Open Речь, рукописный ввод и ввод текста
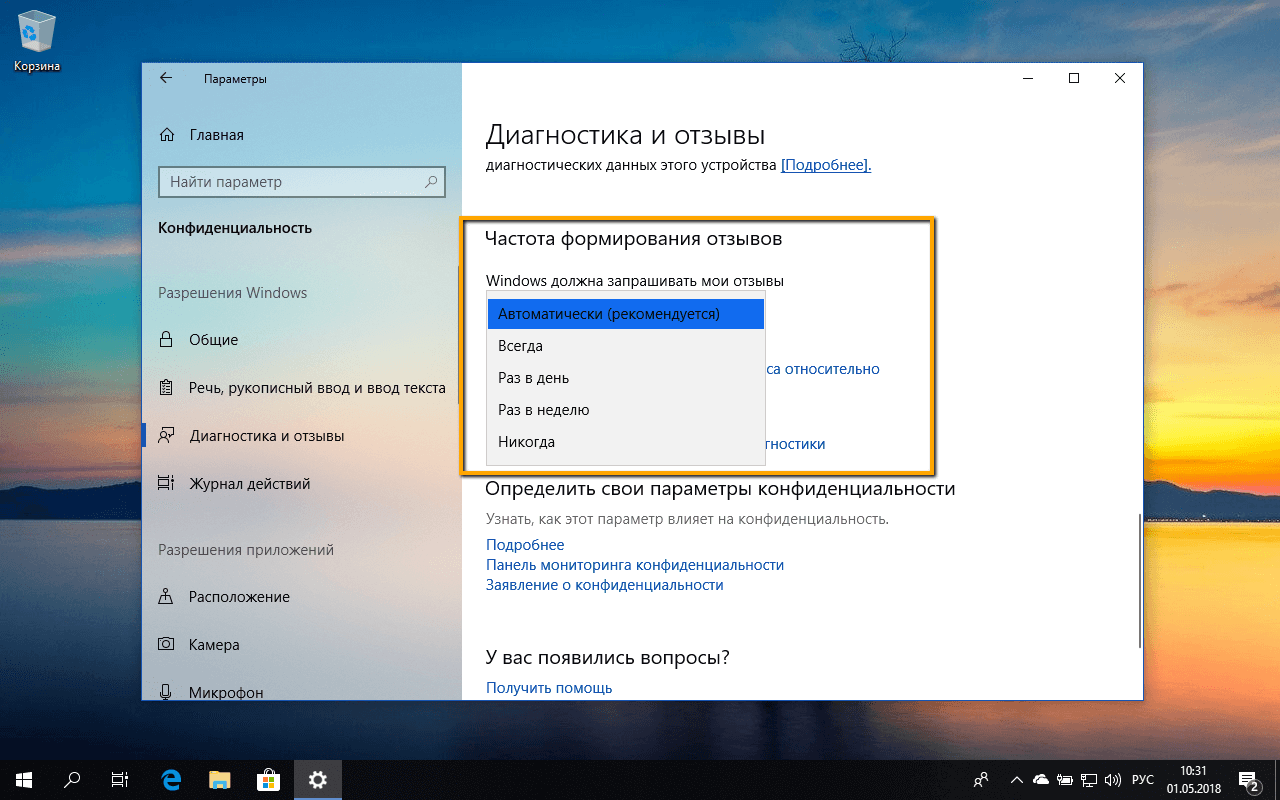 point(301,388)
